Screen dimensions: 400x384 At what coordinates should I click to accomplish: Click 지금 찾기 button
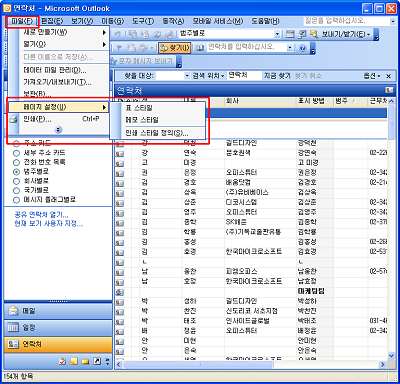coord(277,76)
